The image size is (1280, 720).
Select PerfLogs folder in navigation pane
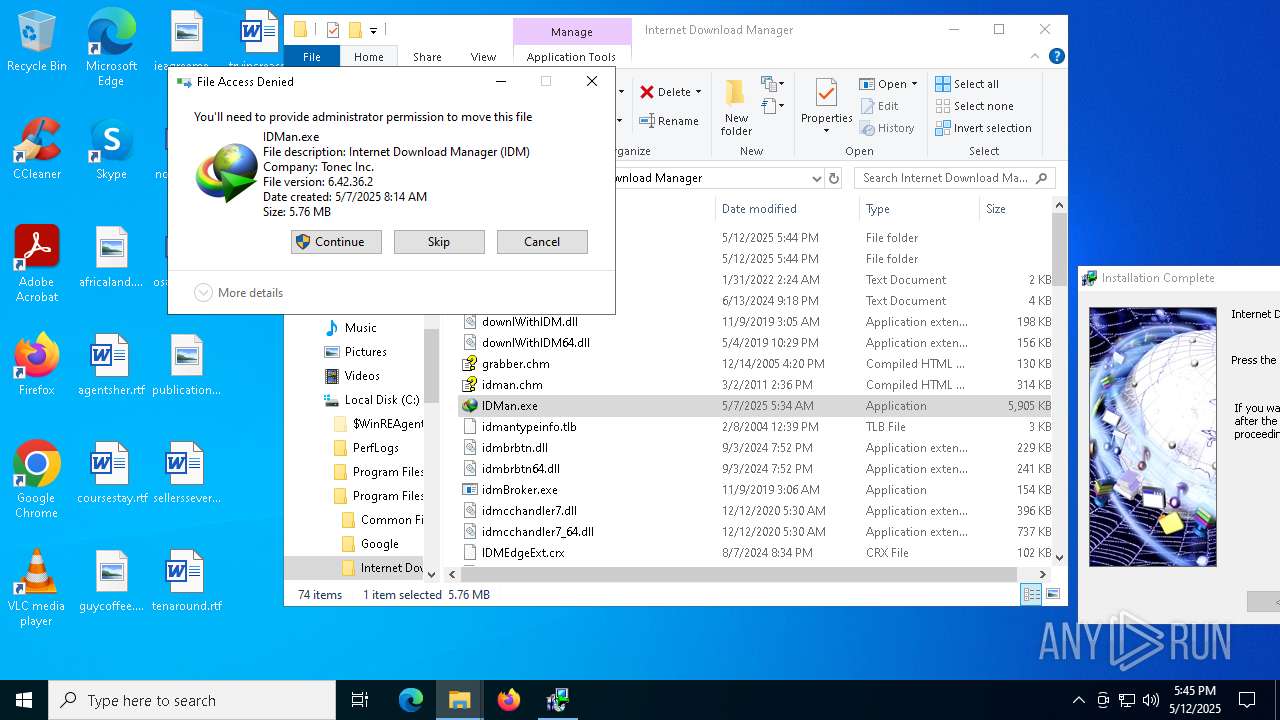click(x=375, y=448)
